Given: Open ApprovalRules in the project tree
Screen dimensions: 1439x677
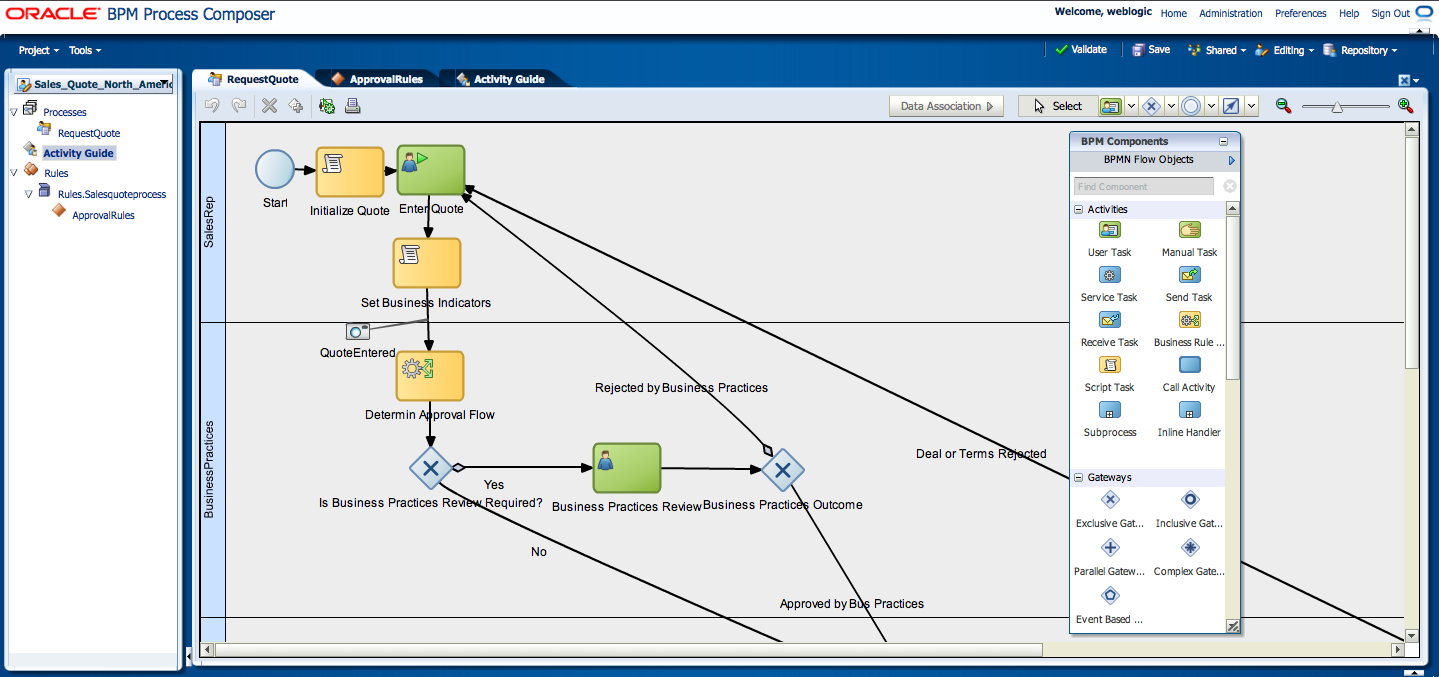Looking at the screenshot, I should pyautogui.click(x=103, y=215).
